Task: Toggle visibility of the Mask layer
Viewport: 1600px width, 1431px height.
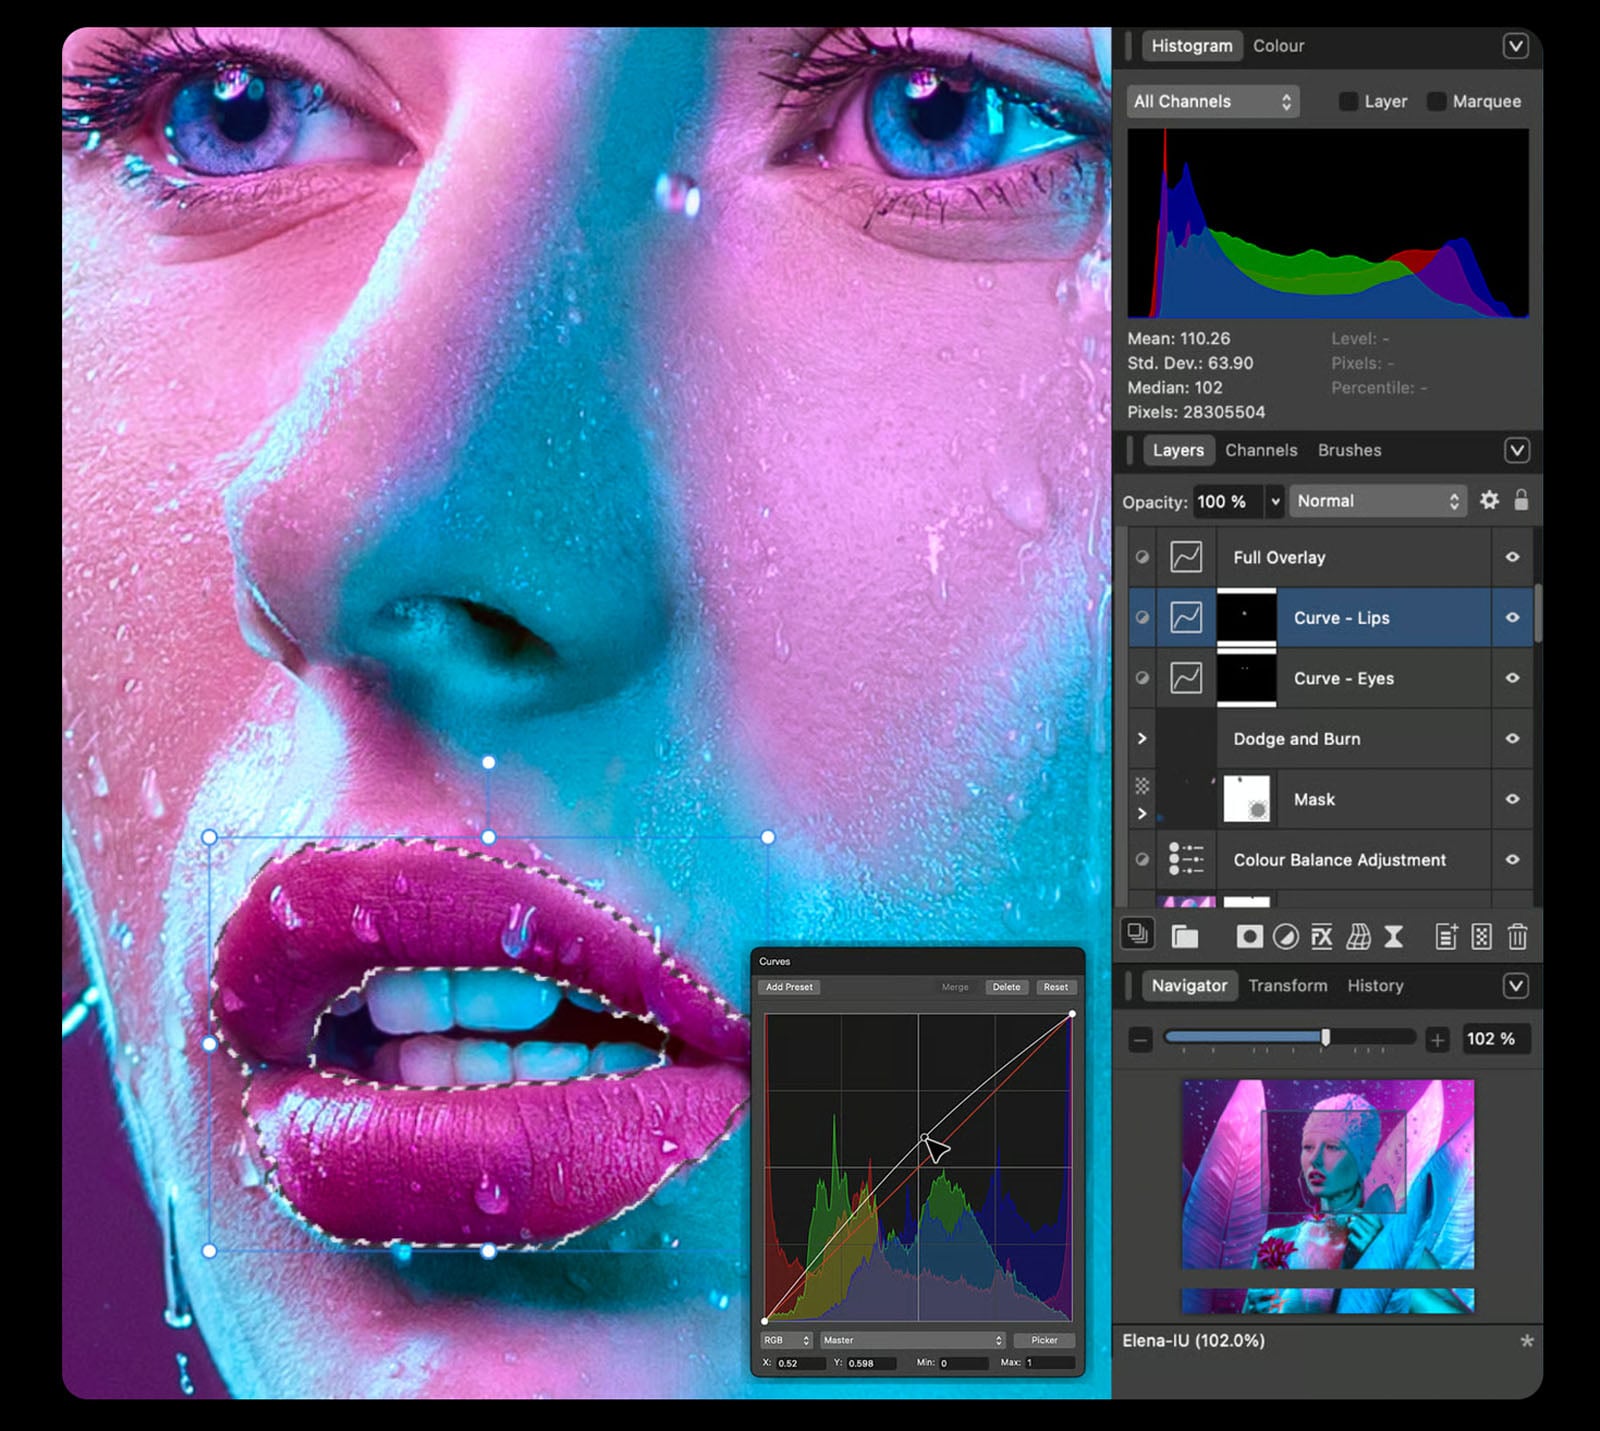Action: pos(1512,799)
